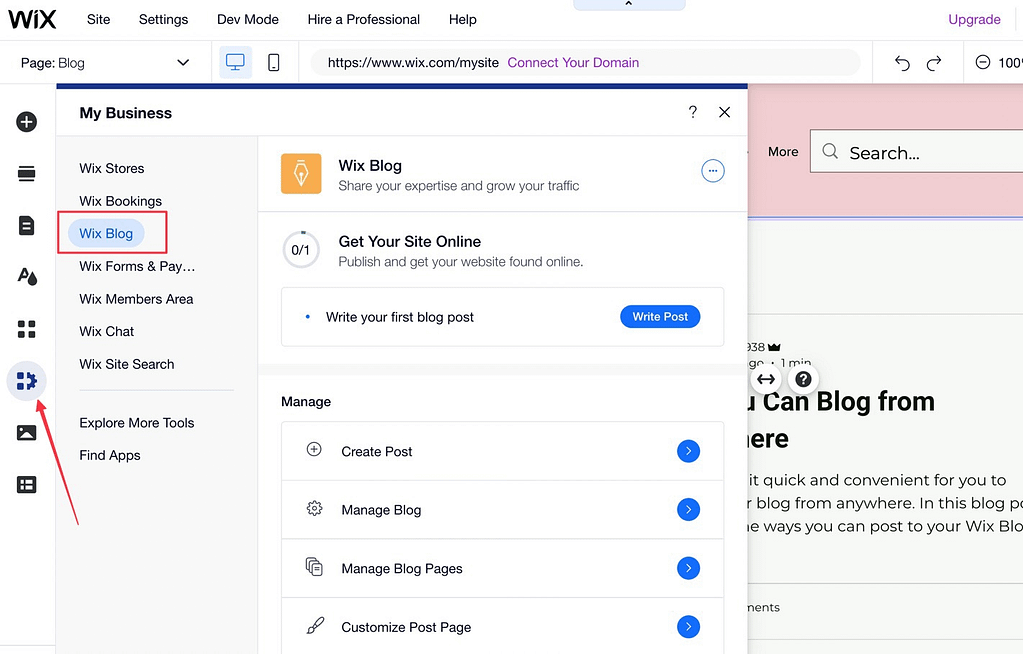Click the orange Wix Blog pen icon

pyautogui.click(x=301, y=174)
